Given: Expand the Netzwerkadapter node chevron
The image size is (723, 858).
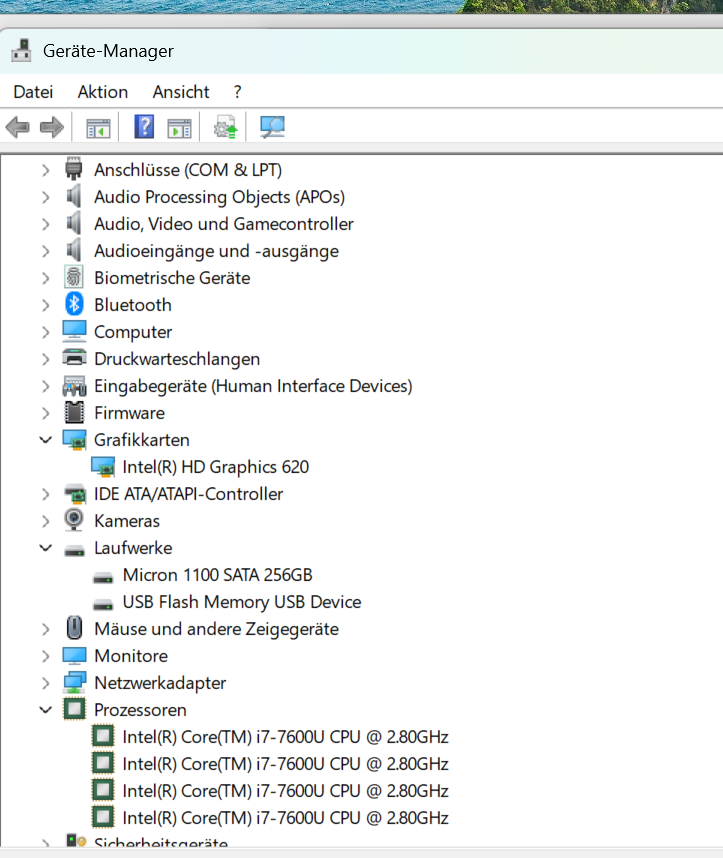Looking at the screenshot, I should pyautogui.click(x=45, y=683).
